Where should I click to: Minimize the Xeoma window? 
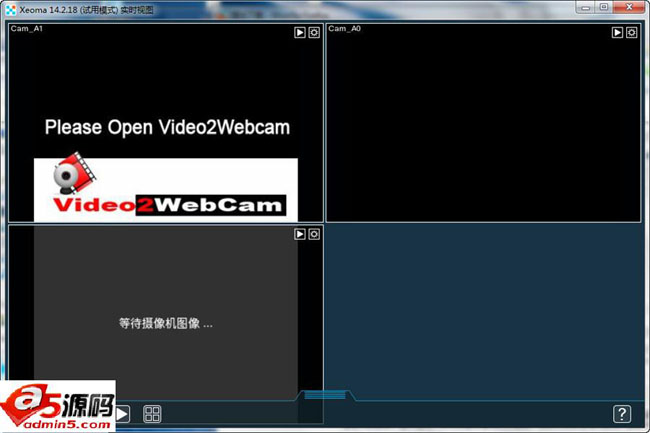pos(585,7)
